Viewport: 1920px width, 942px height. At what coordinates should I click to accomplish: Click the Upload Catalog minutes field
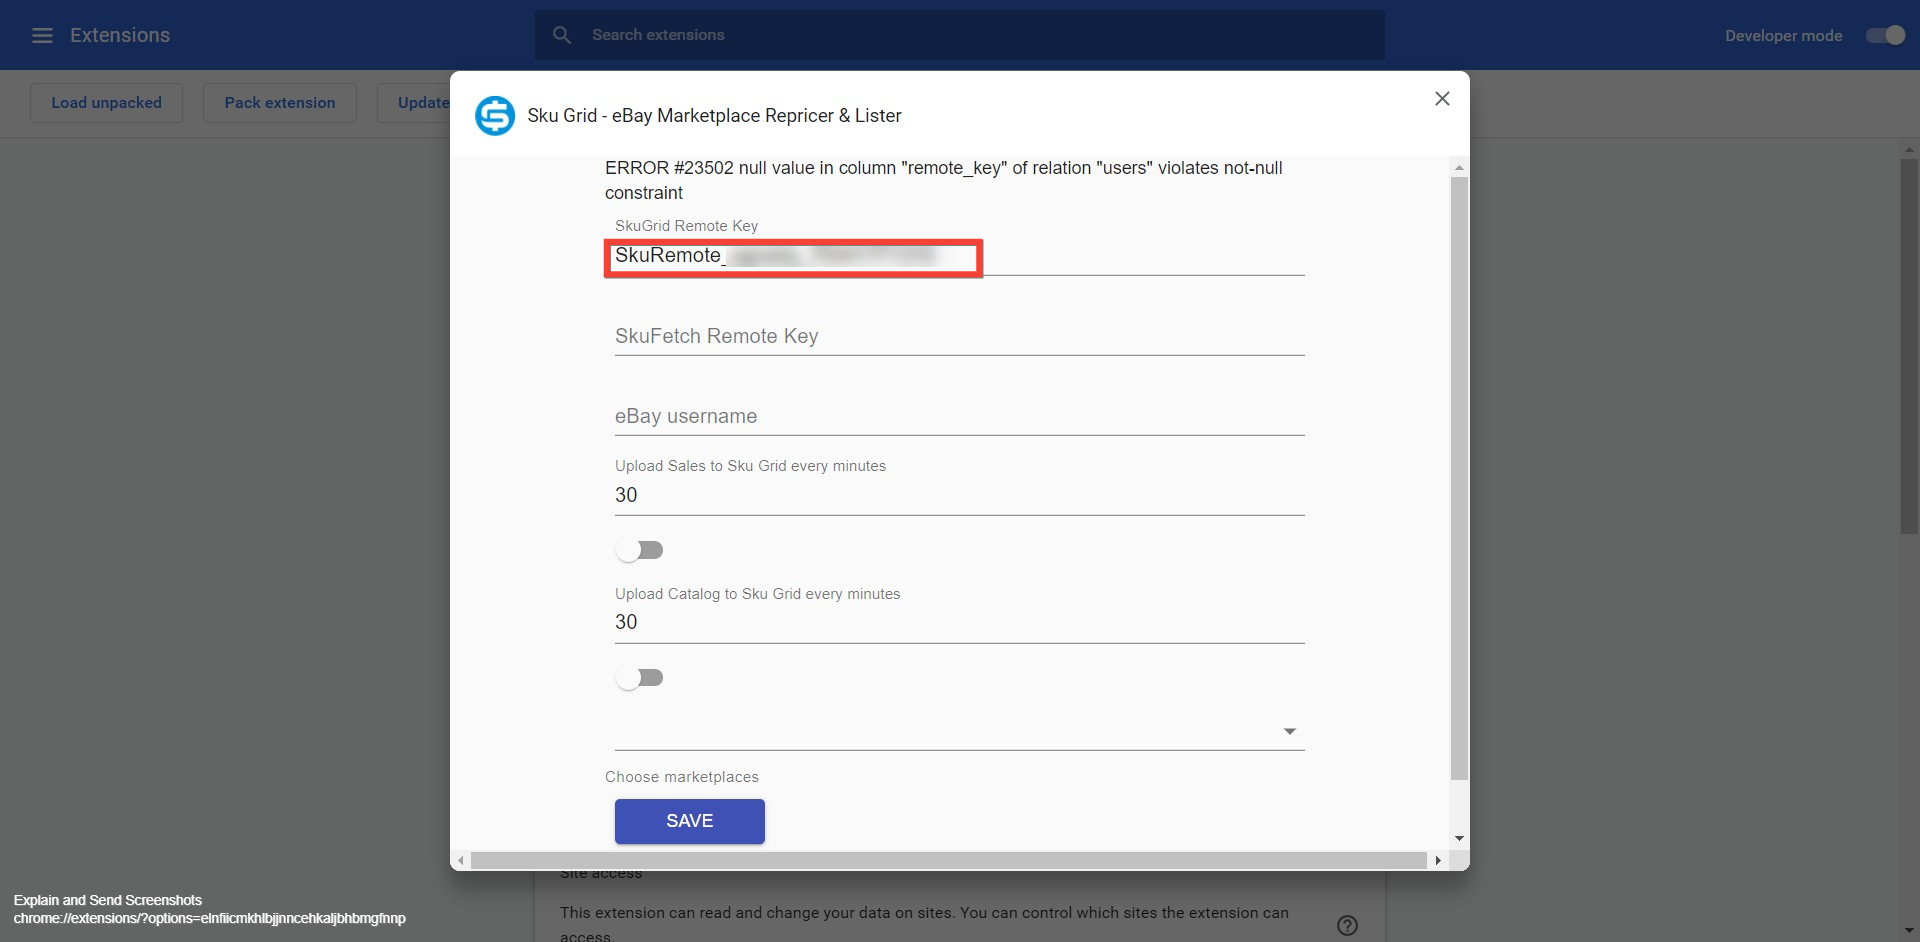(960, 622)
